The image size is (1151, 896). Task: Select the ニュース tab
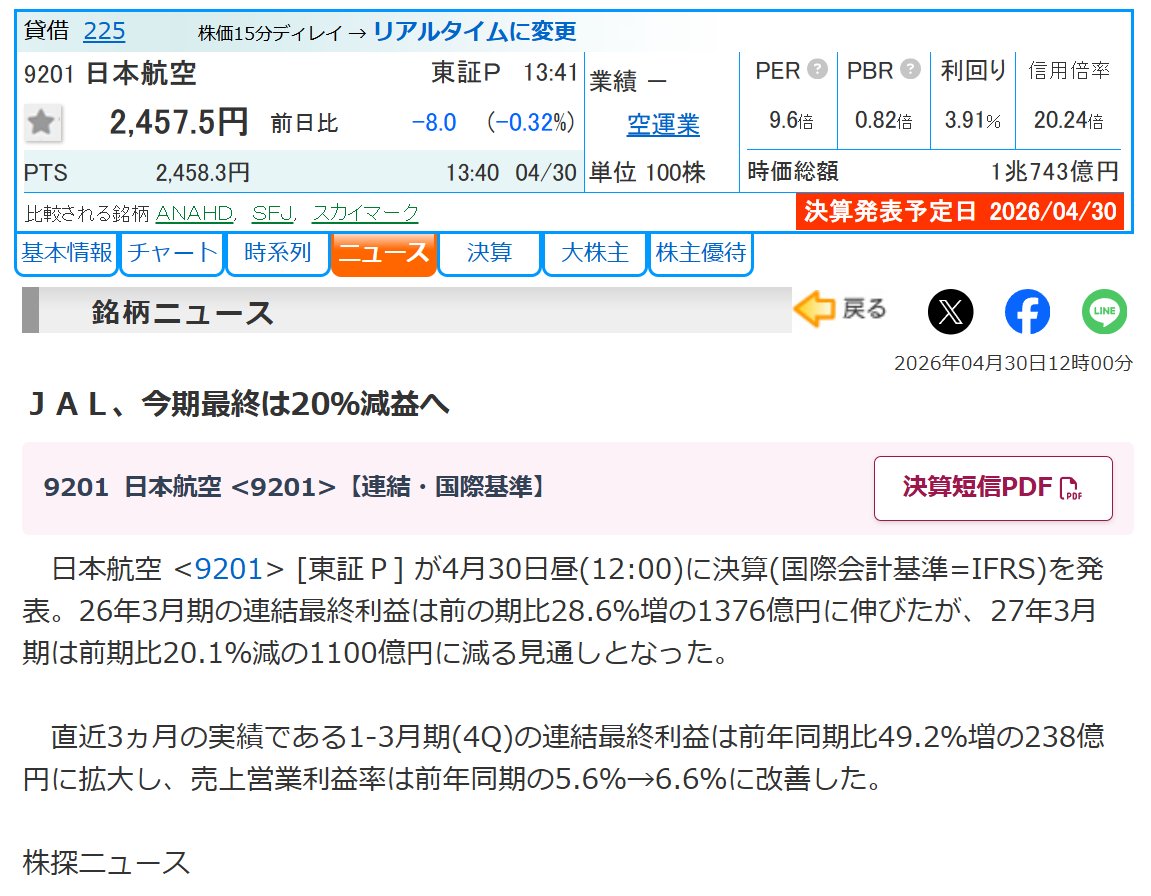[x=384, y=254]
